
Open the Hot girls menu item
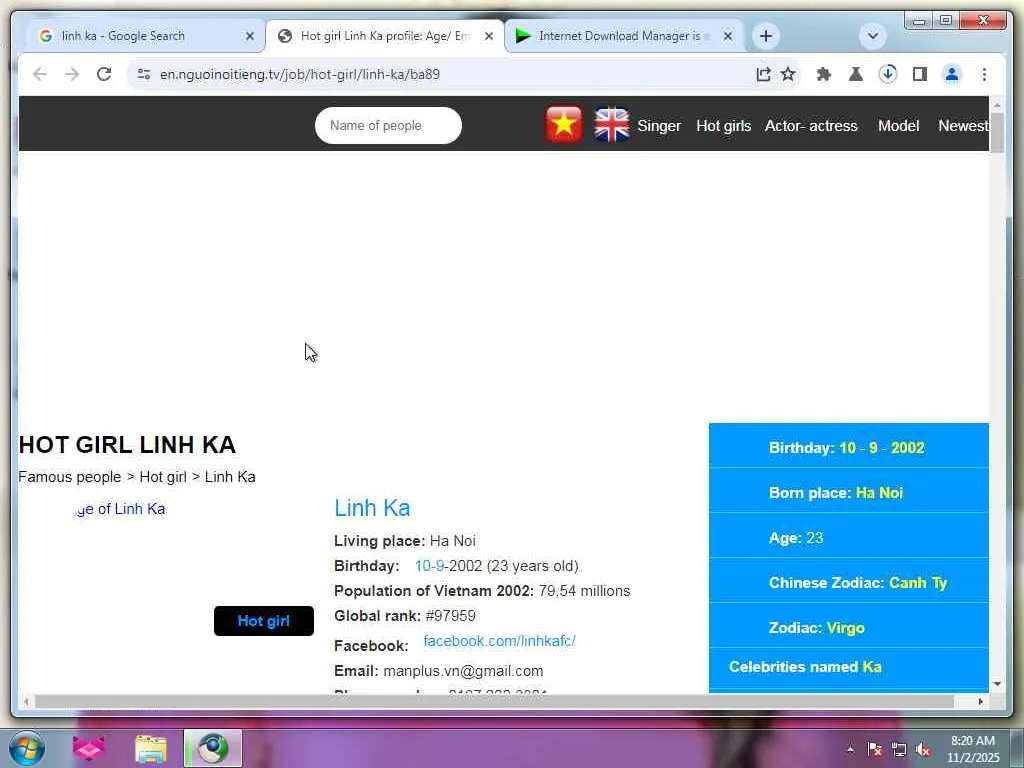724,126
